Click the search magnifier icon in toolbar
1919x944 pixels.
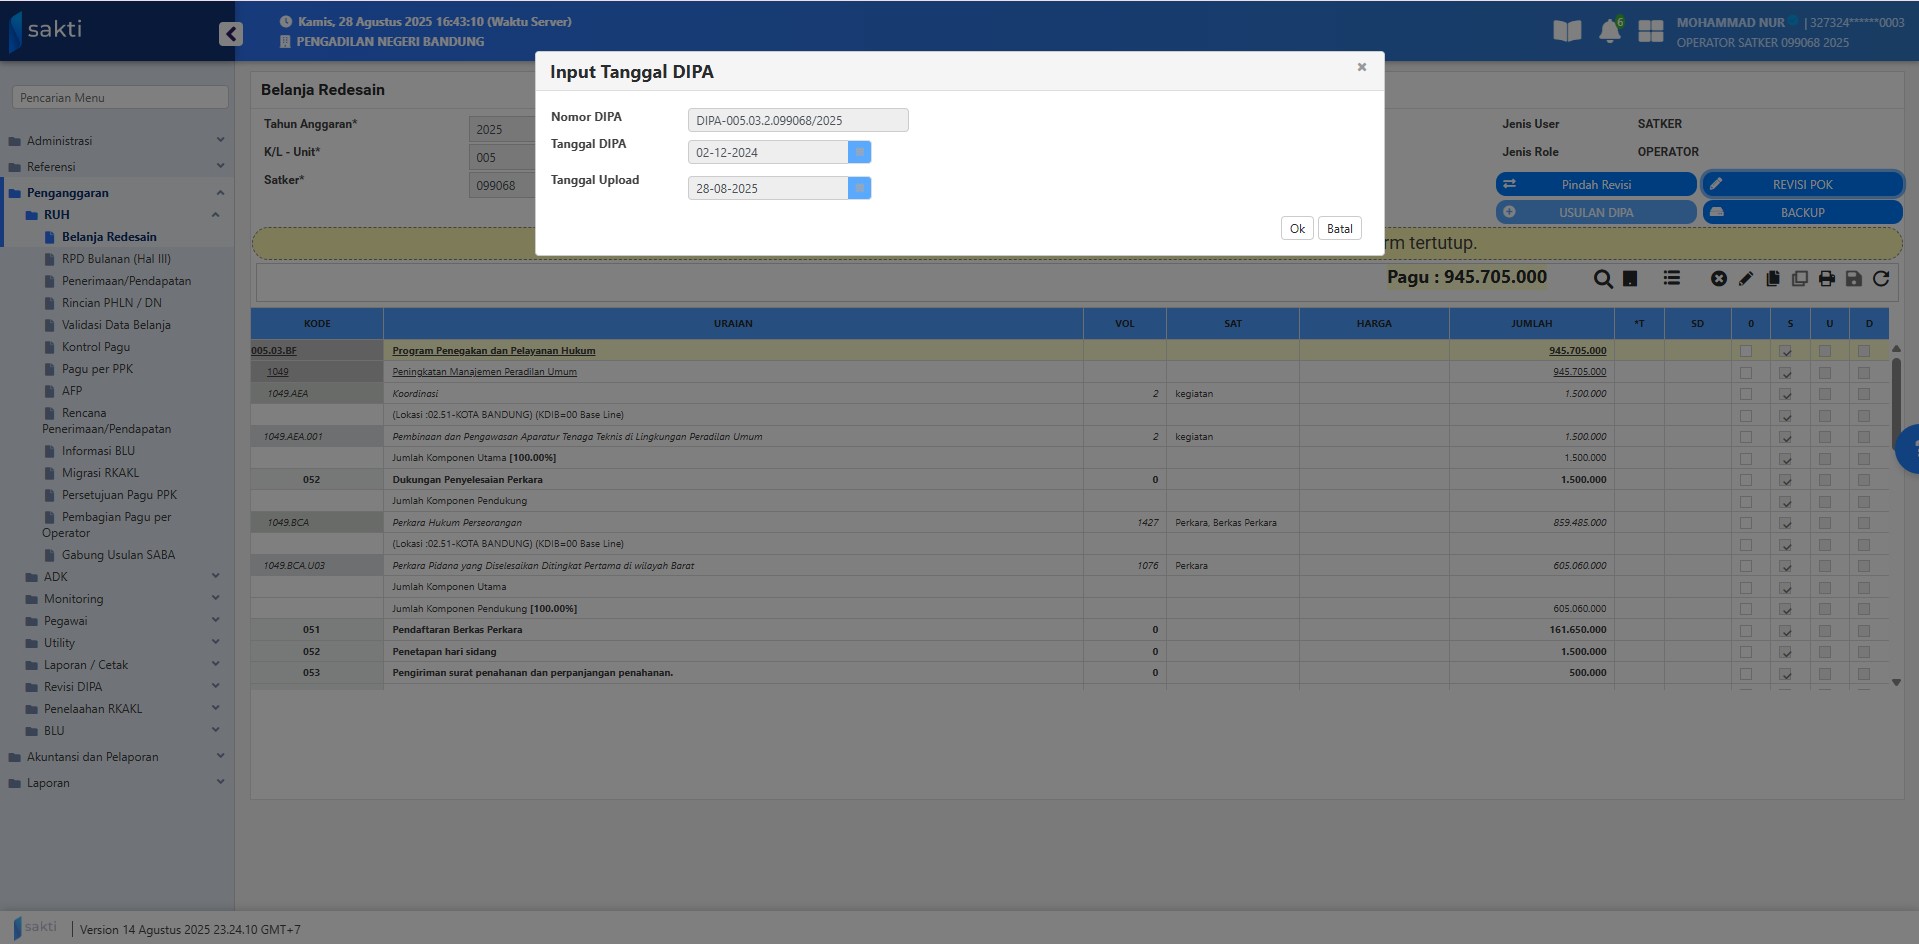coord(1602,279)
